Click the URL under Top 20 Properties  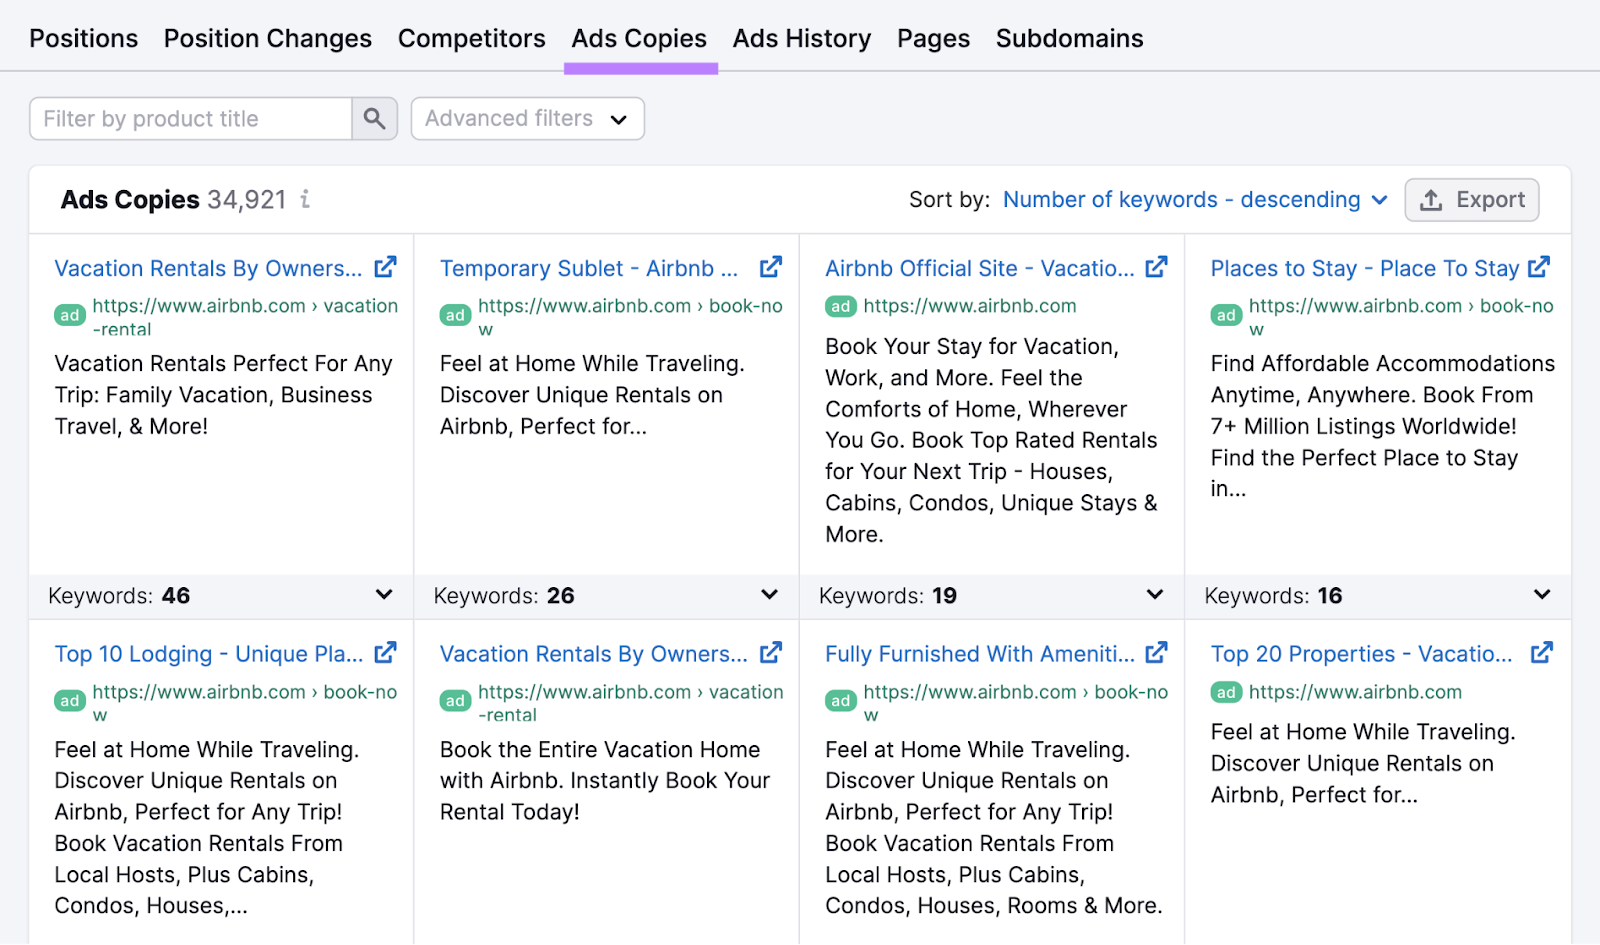(1355, 692)
